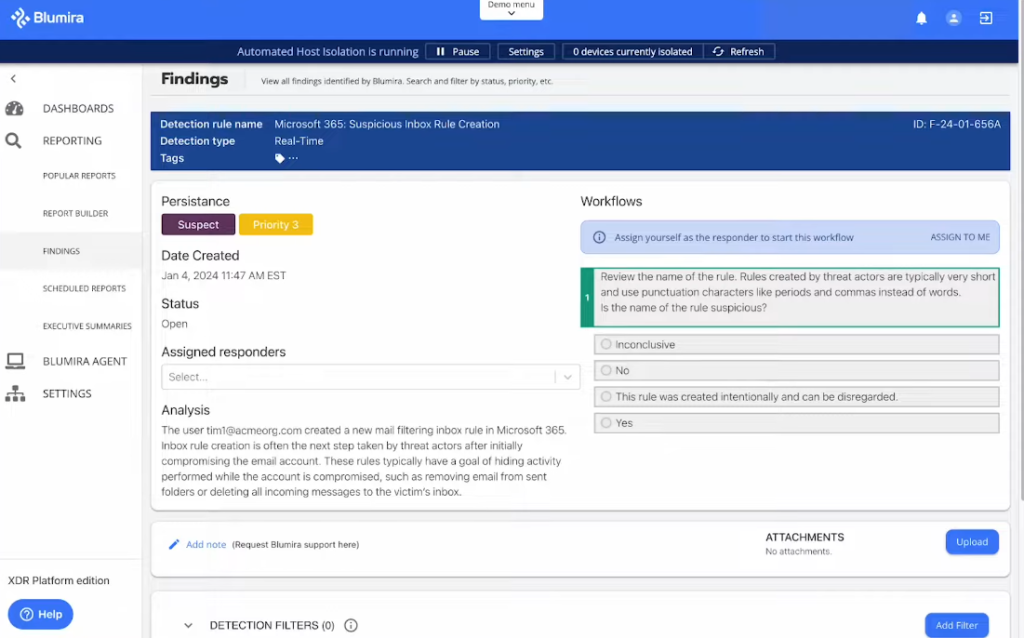Collapse the sidebar with back chevron

(13, 78)
